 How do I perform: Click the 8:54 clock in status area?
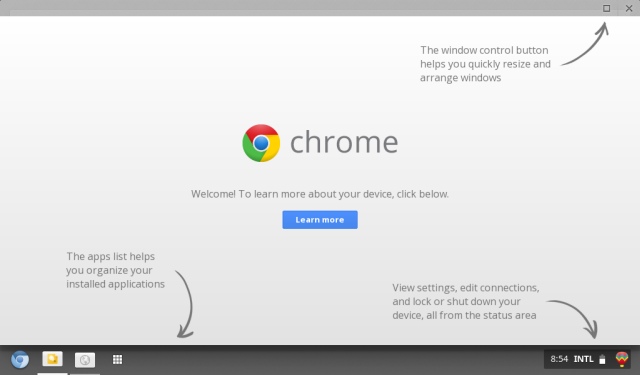(559, 359)
